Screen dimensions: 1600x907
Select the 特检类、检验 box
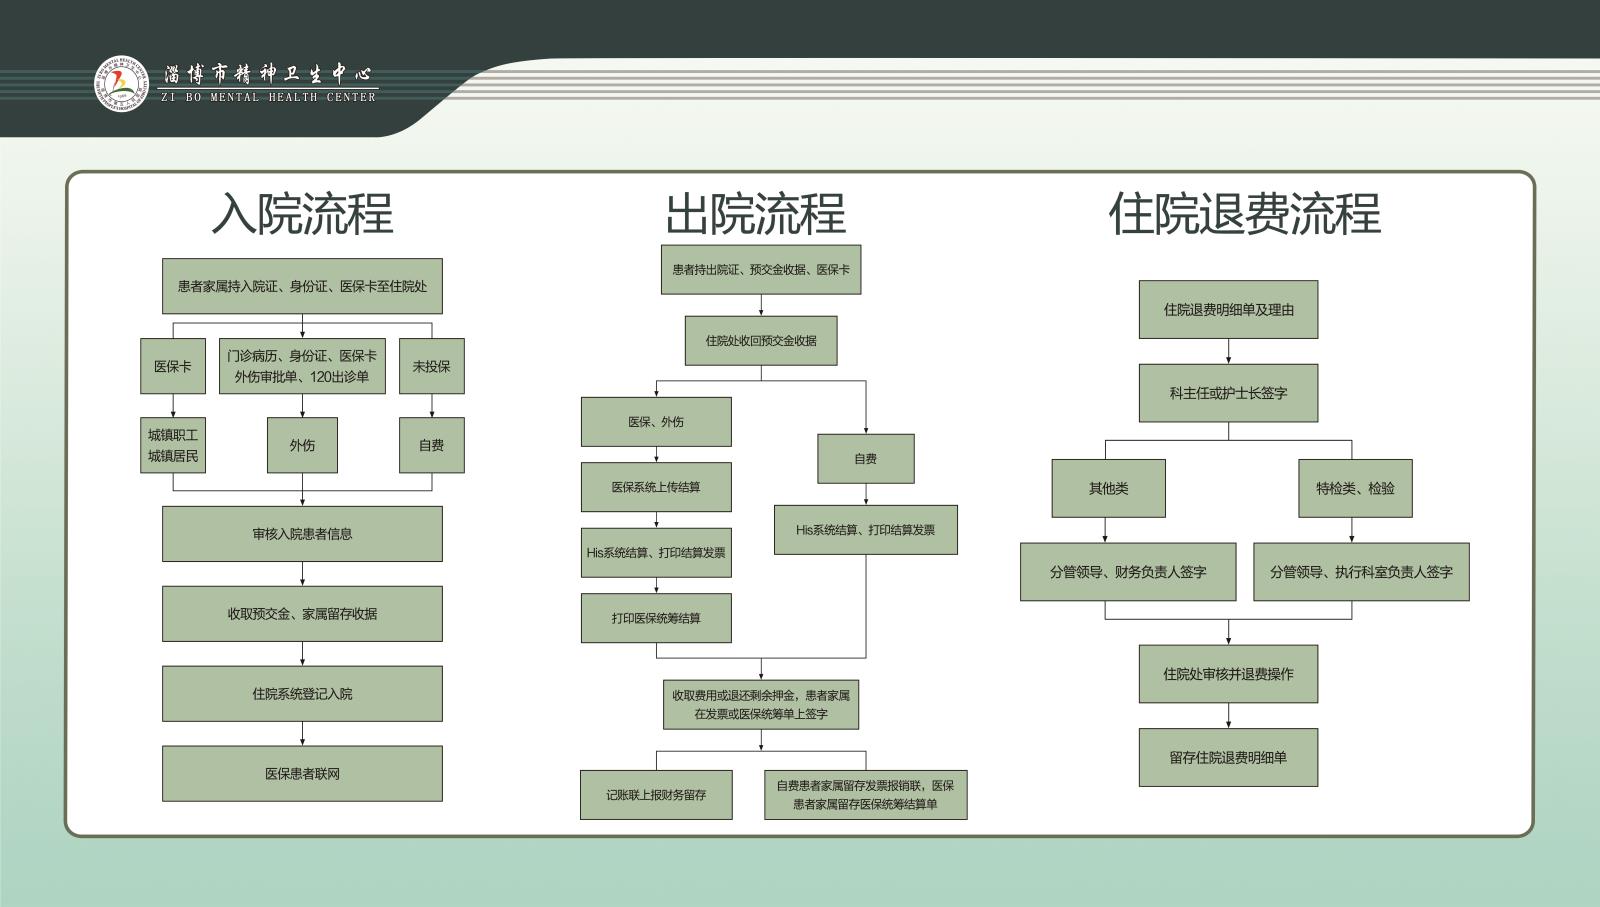[x=1355, y=488]
